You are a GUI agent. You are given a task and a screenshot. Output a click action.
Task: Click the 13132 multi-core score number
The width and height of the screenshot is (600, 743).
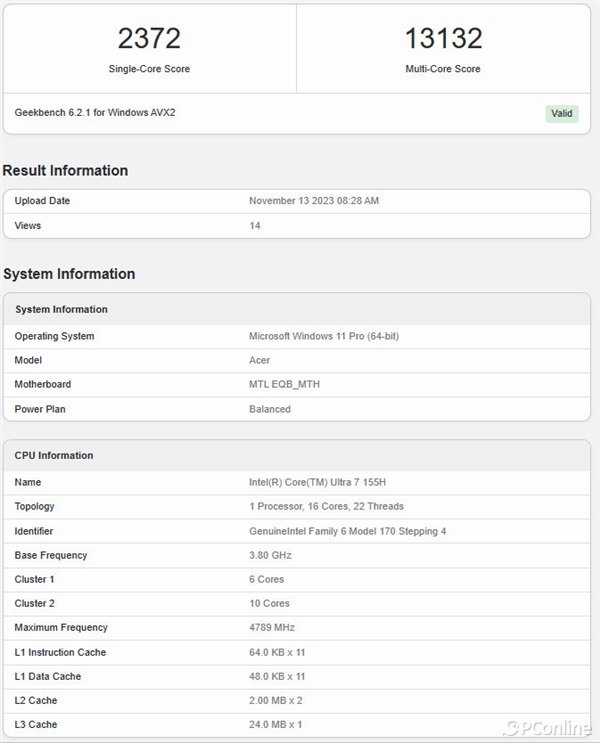443,39
